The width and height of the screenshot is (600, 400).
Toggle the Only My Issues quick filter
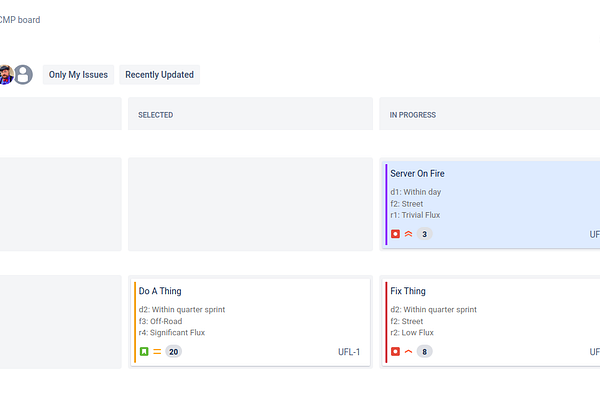click(78, 75)
